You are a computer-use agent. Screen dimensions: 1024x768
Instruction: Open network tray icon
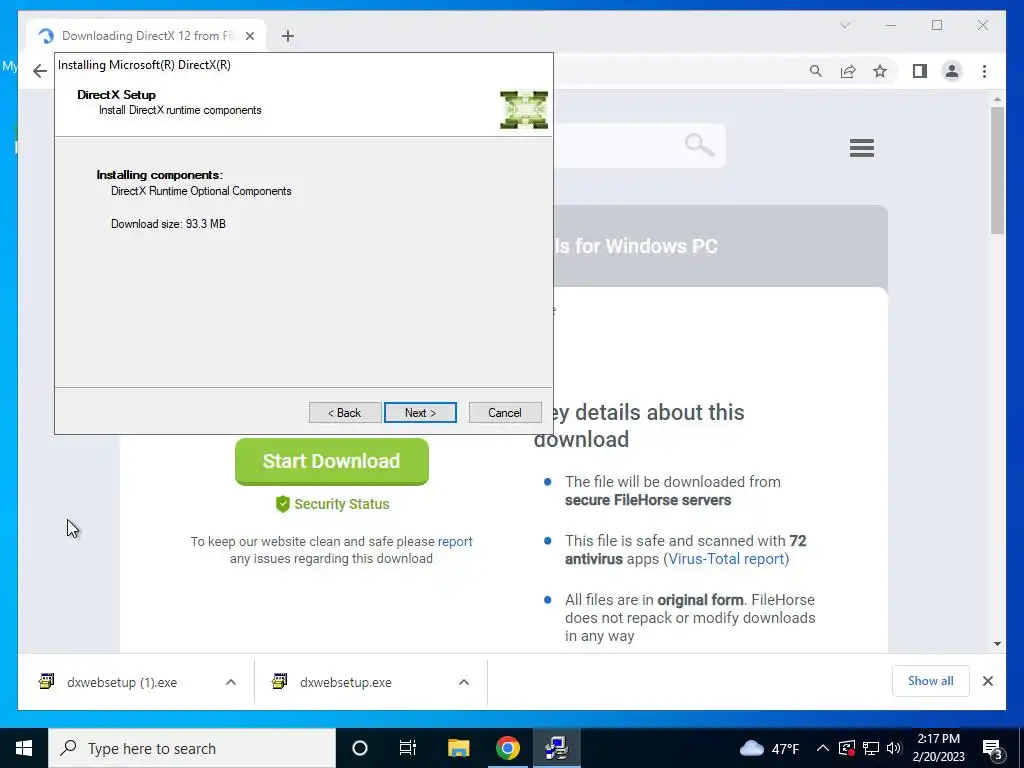point(871,748)
